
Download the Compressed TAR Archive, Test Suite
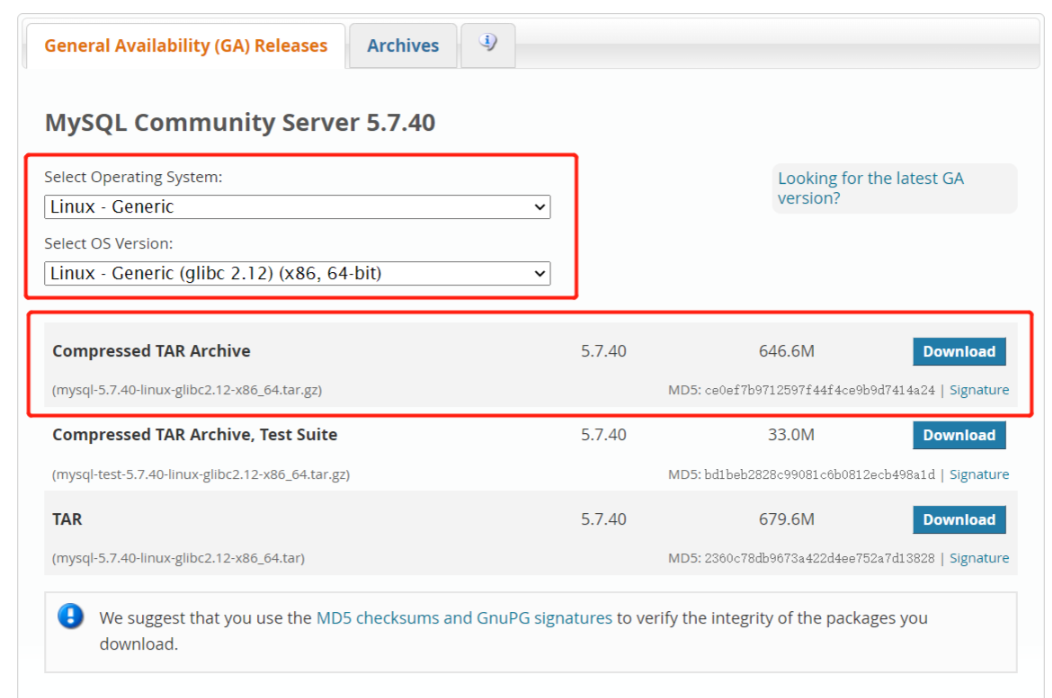[958, 435]
